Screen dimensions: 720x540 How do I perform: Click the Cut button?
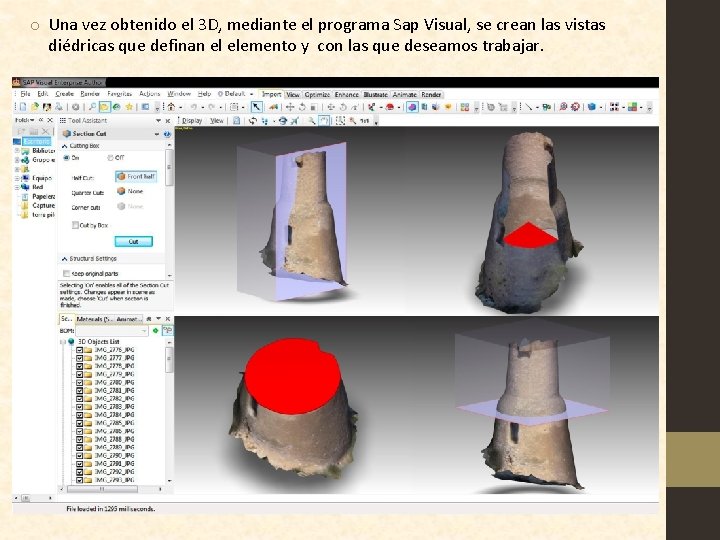coord(134,242)
